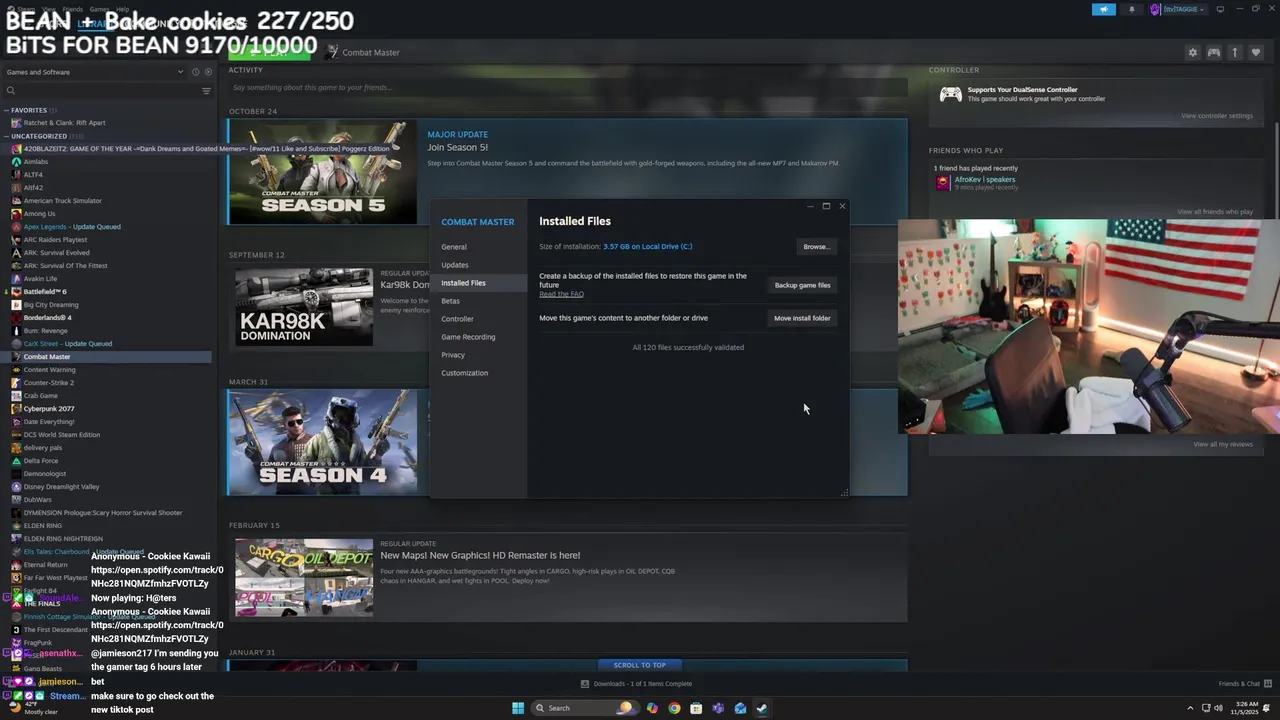This screenshot has height=720, width=1280.
Task: Open the Betas settings tab
Action: [x=451, y=301]
